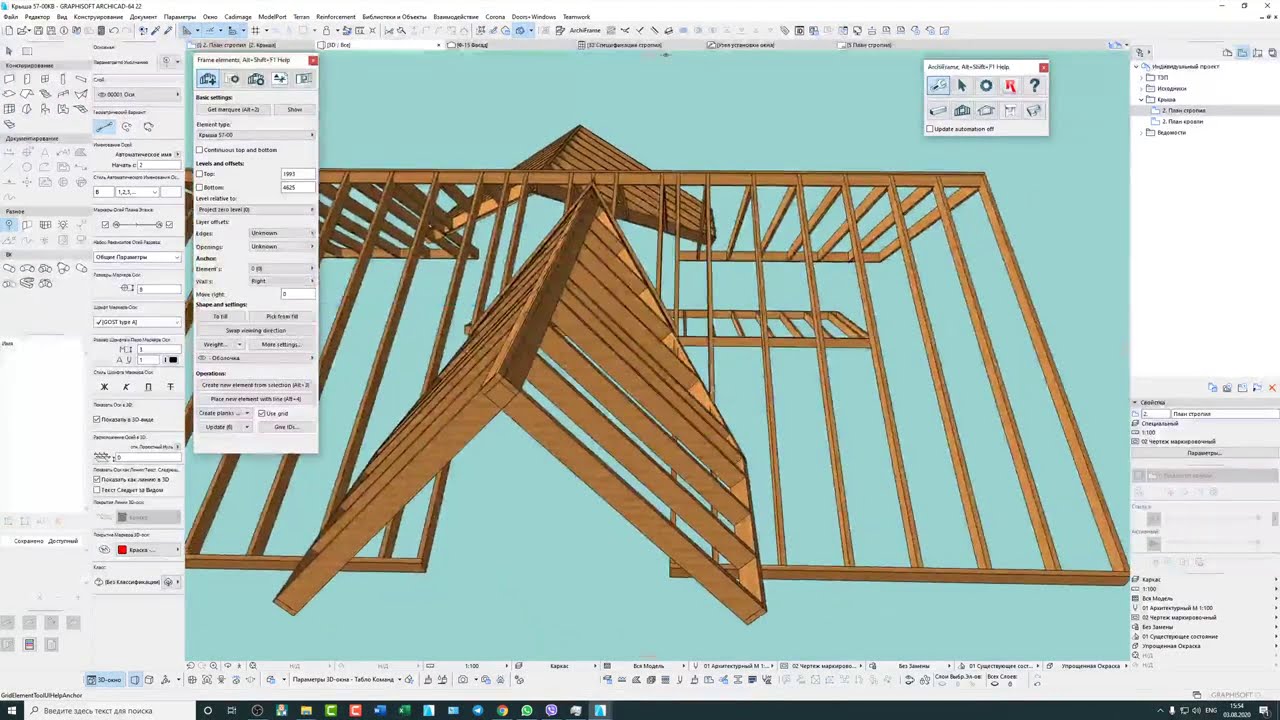The width and height of the screenshot is (1280, 720).
Task: Click the wall frame icon in ArchiFrame palette
Action: (962, 110)
